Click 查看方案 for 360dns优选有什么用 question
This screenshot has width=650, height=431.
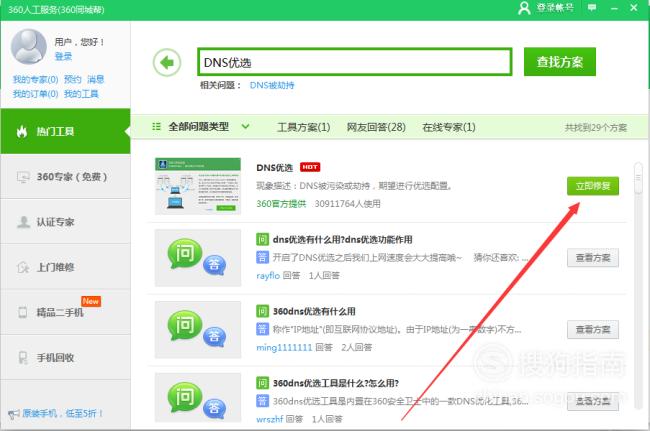pyautogui.click(x=593, y=329)
